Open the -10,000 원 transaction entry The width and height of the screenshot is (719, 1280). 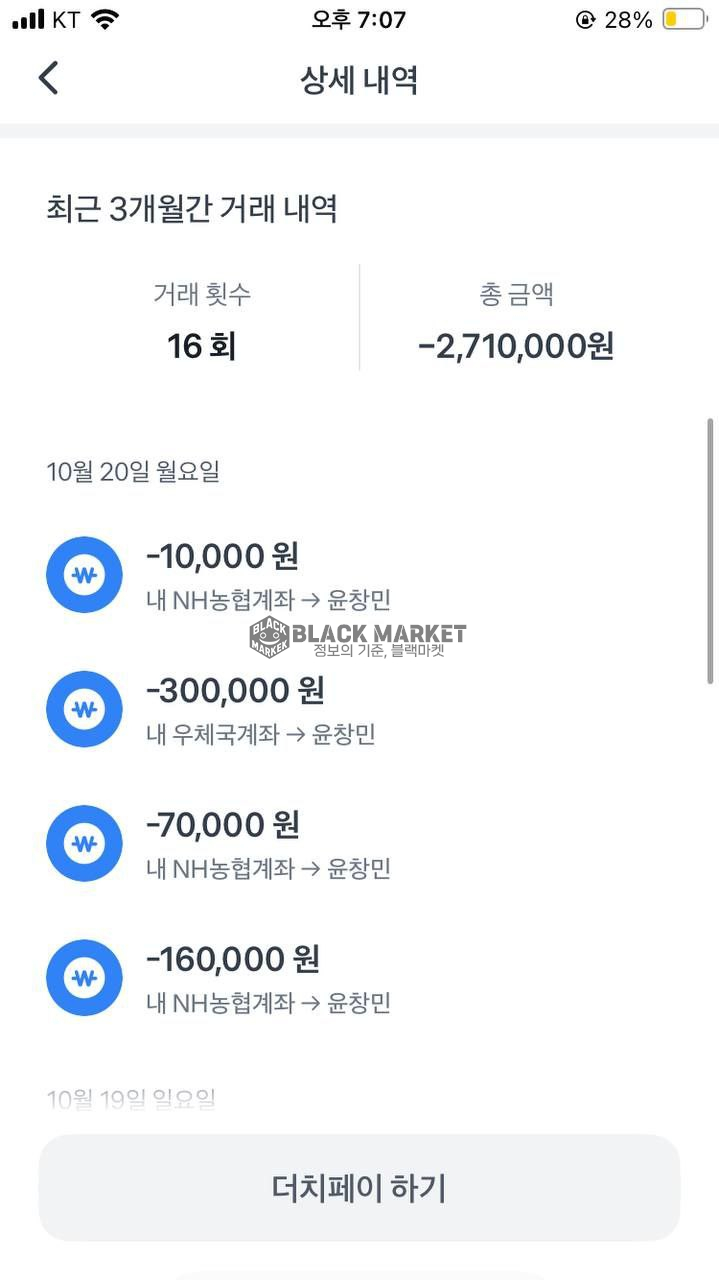(x=268, y=574)
